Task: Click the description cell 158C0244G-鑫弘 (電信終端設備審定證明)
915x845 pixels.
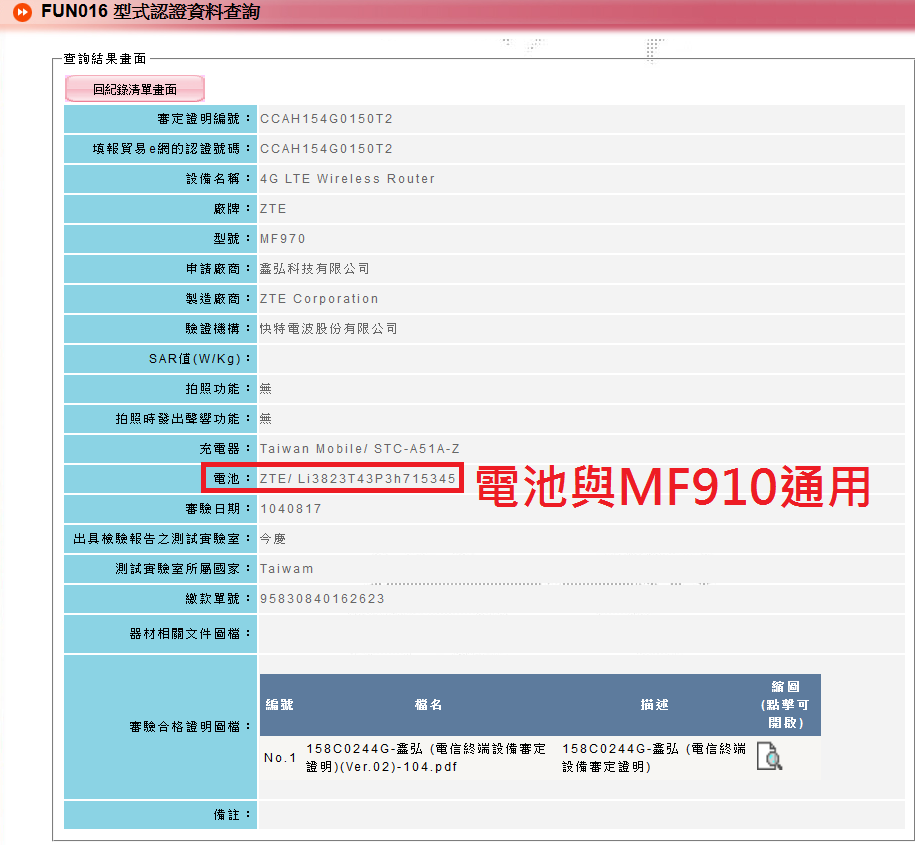Action: [654, 757]
